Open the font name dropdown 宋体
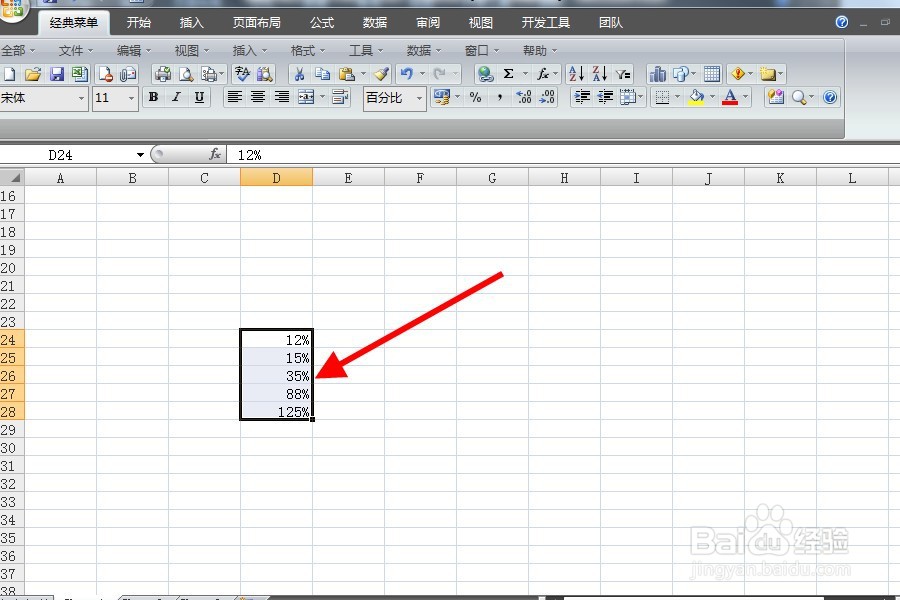 (x=81, y=98)
